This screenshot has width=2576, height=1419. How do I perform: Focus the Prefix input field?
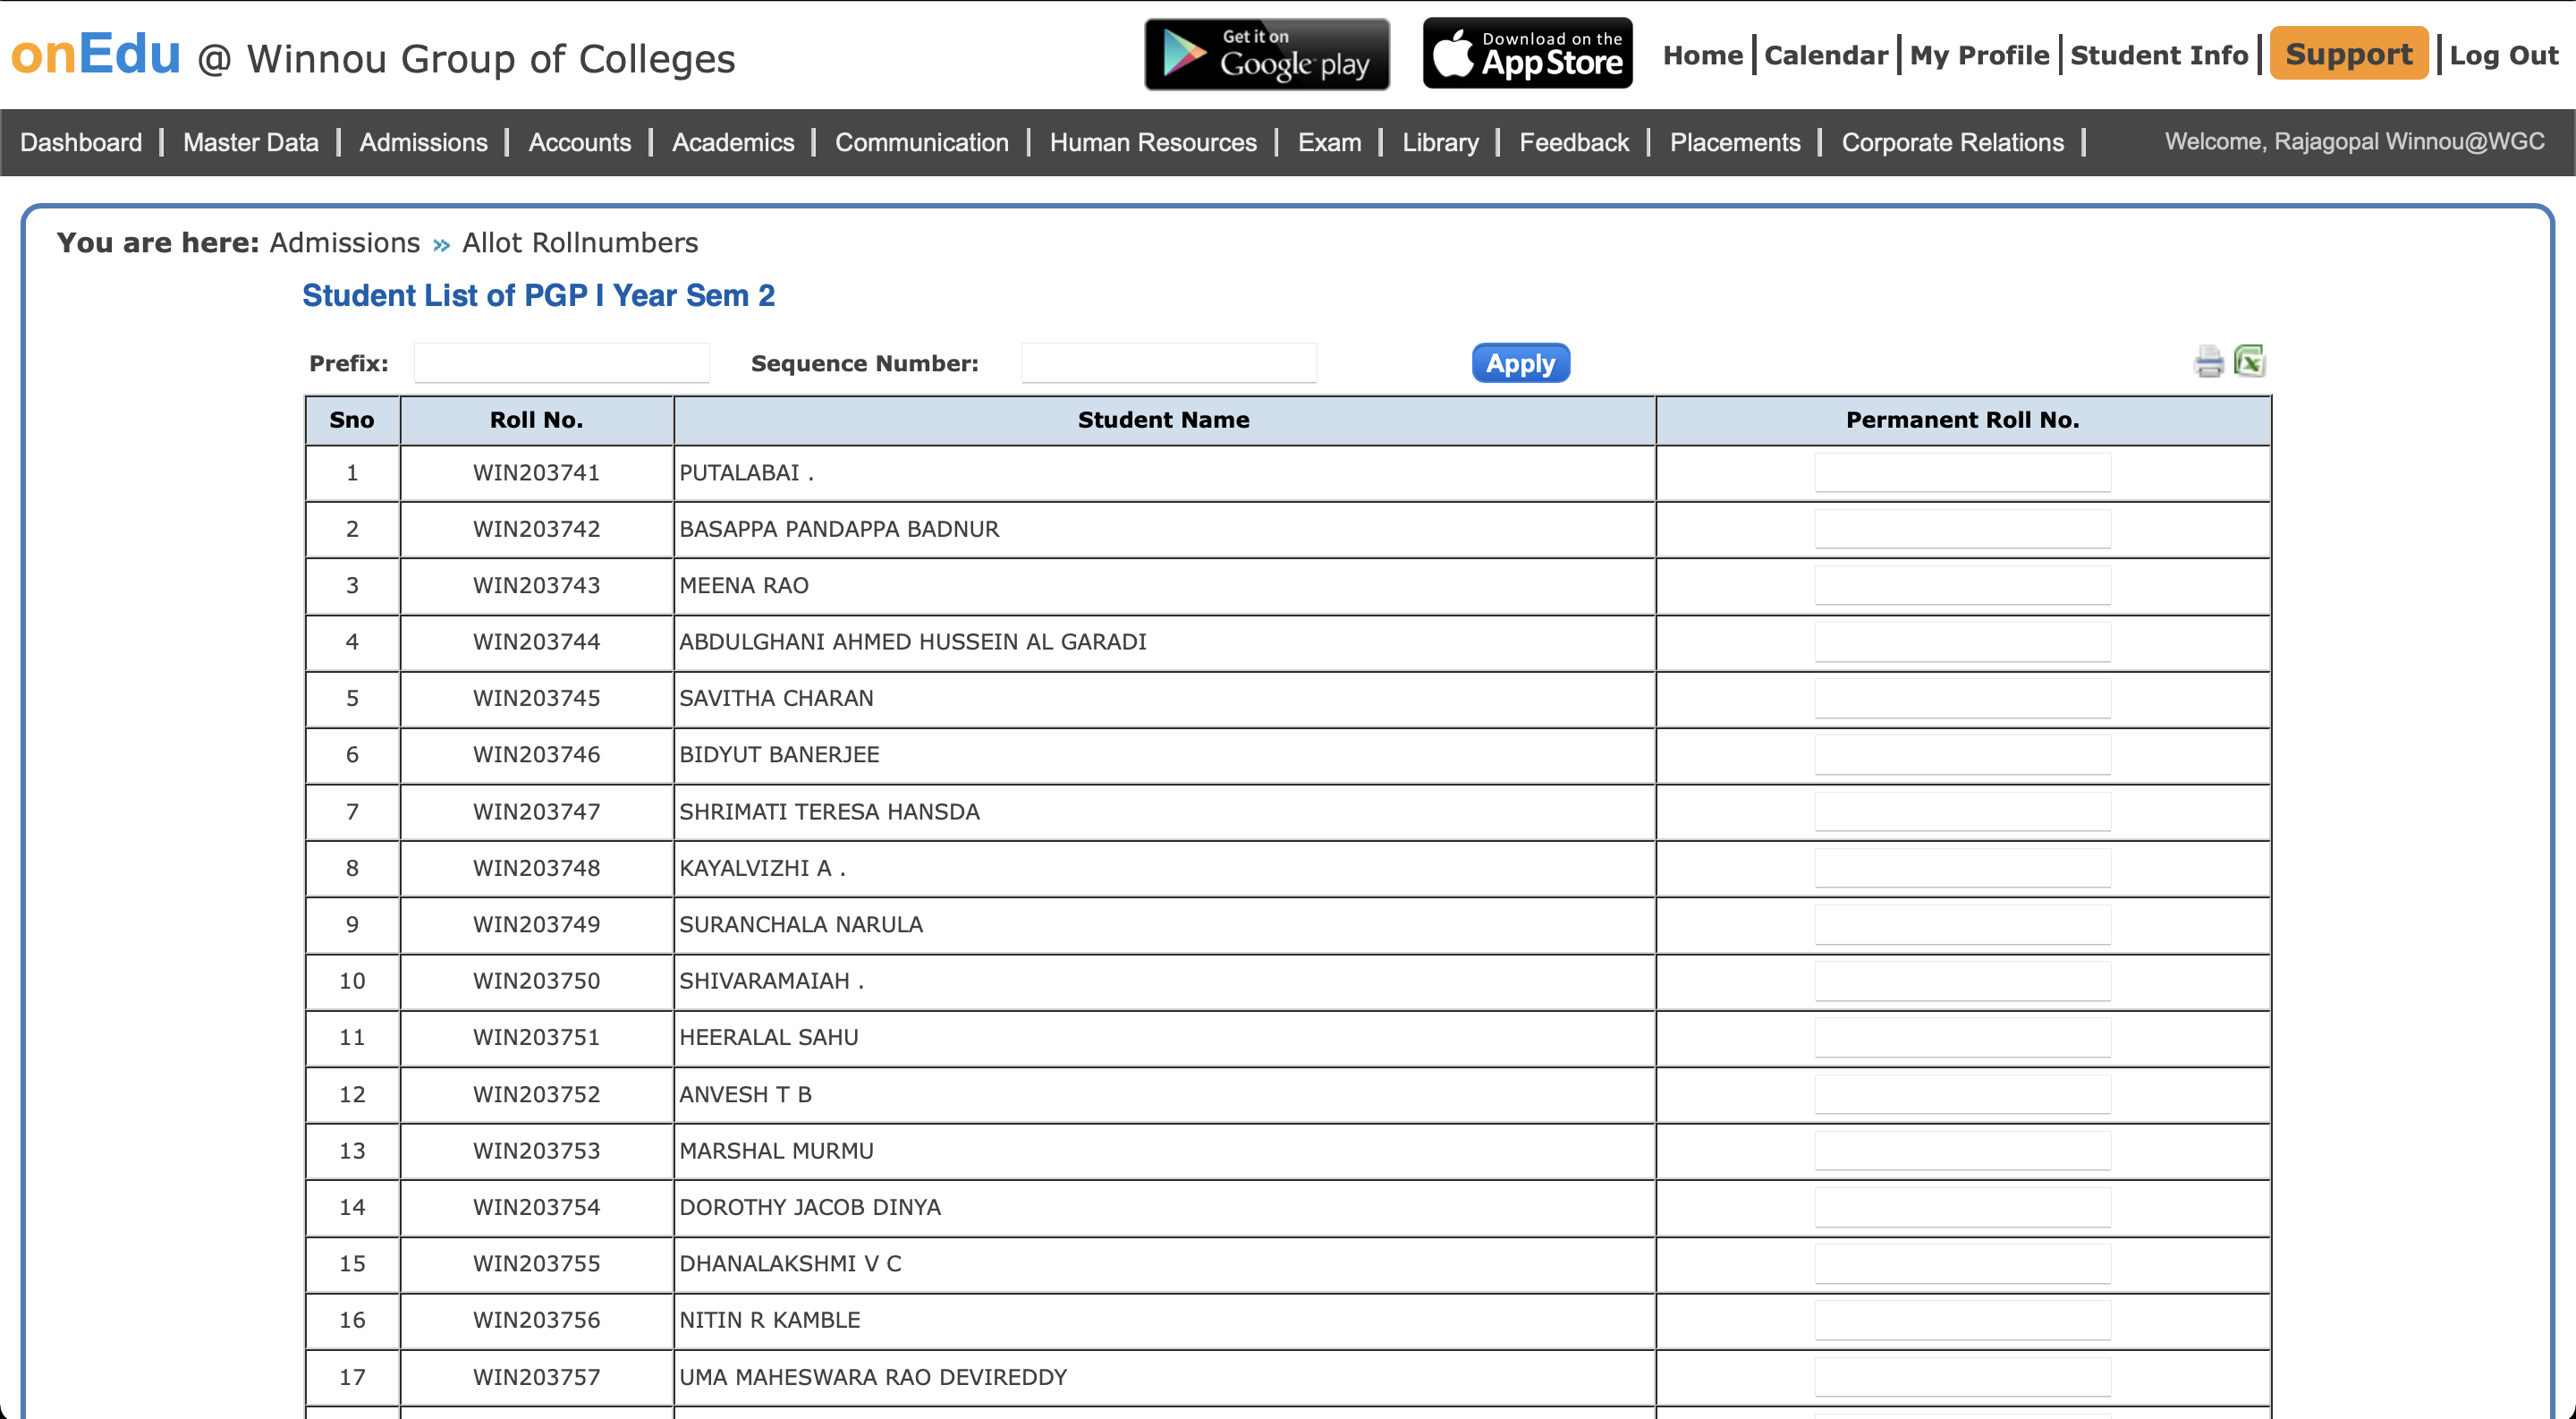562,363
